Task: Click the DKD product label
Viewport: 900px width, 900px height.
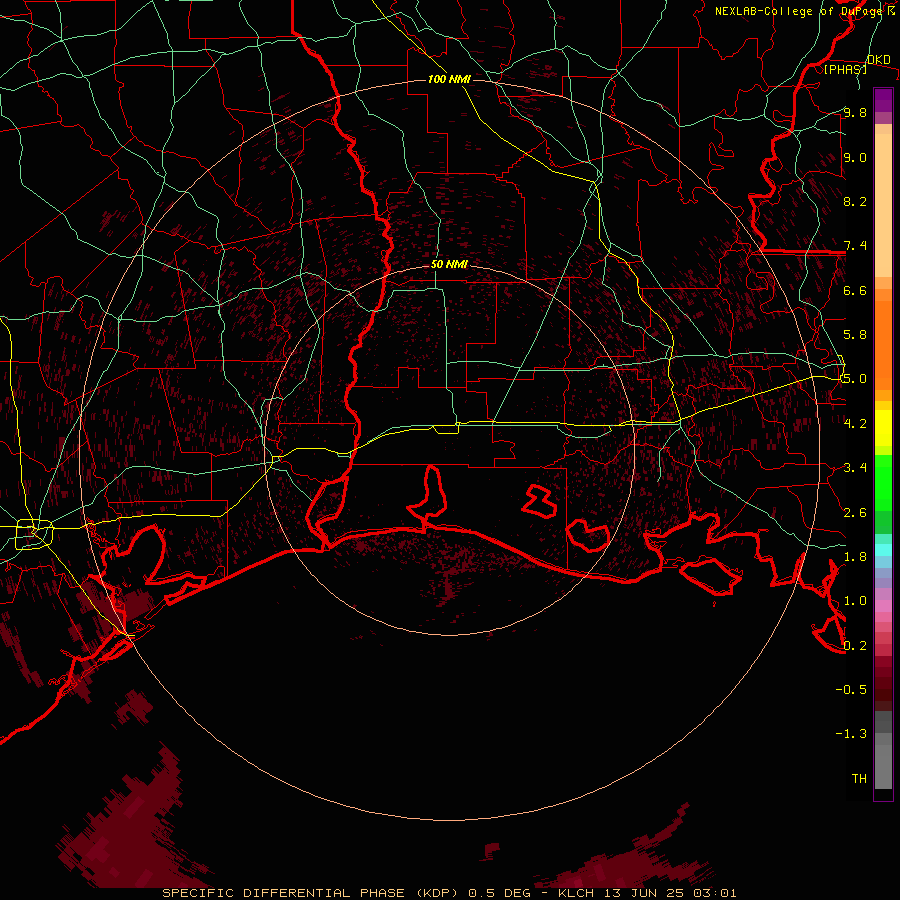Action: pos(878,59)
